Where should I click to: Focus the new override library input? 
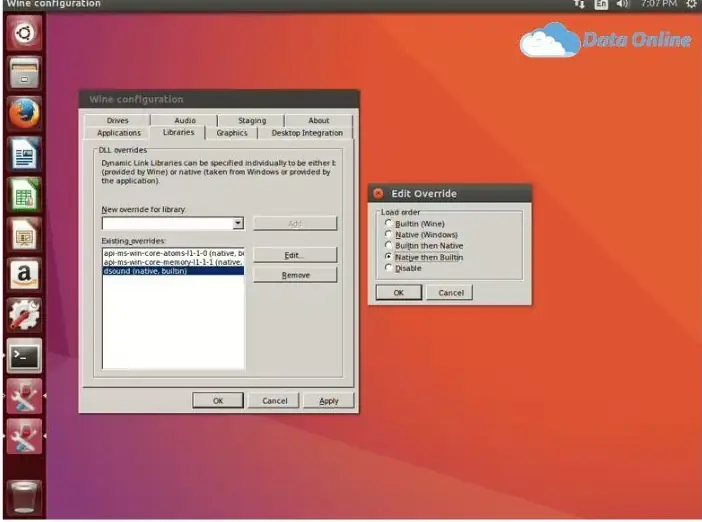coord(168,223)
